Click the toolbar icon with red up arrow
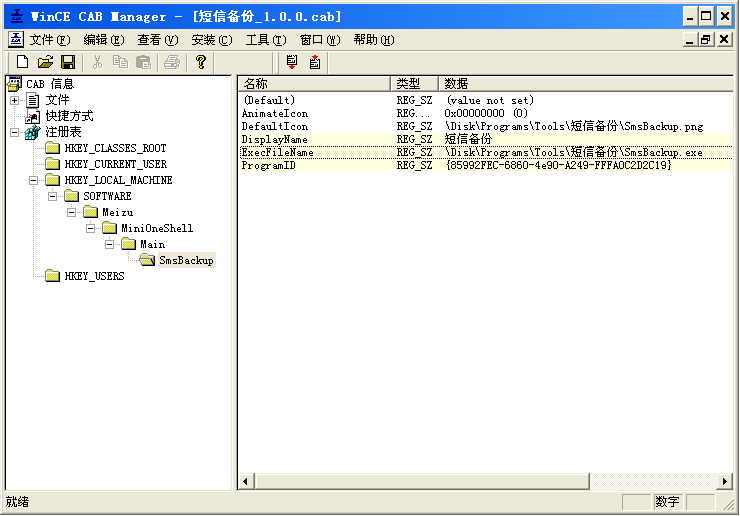This screenshot has width=740, height=516. pyautogui.click(x=315, y=62)
